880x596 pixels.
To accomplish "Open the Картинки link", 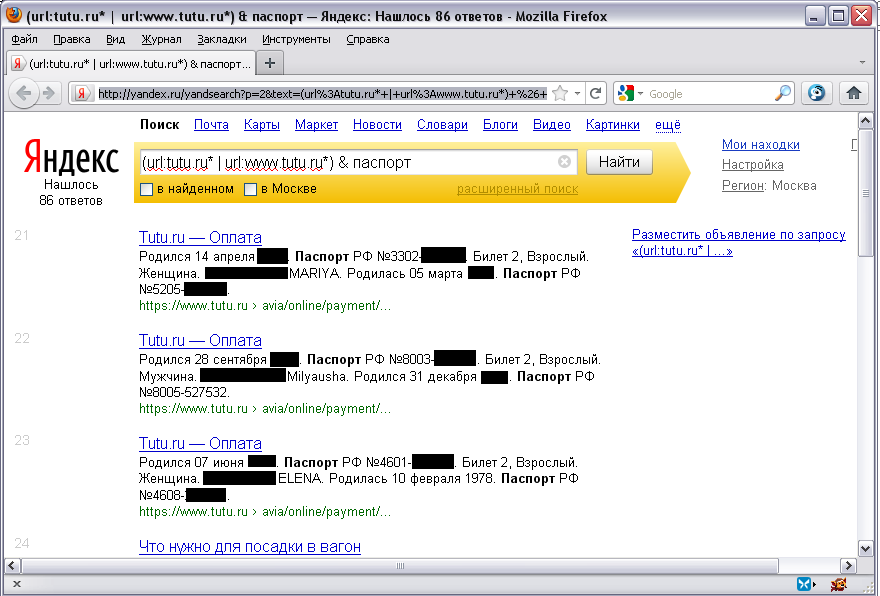I will point(613,125).
